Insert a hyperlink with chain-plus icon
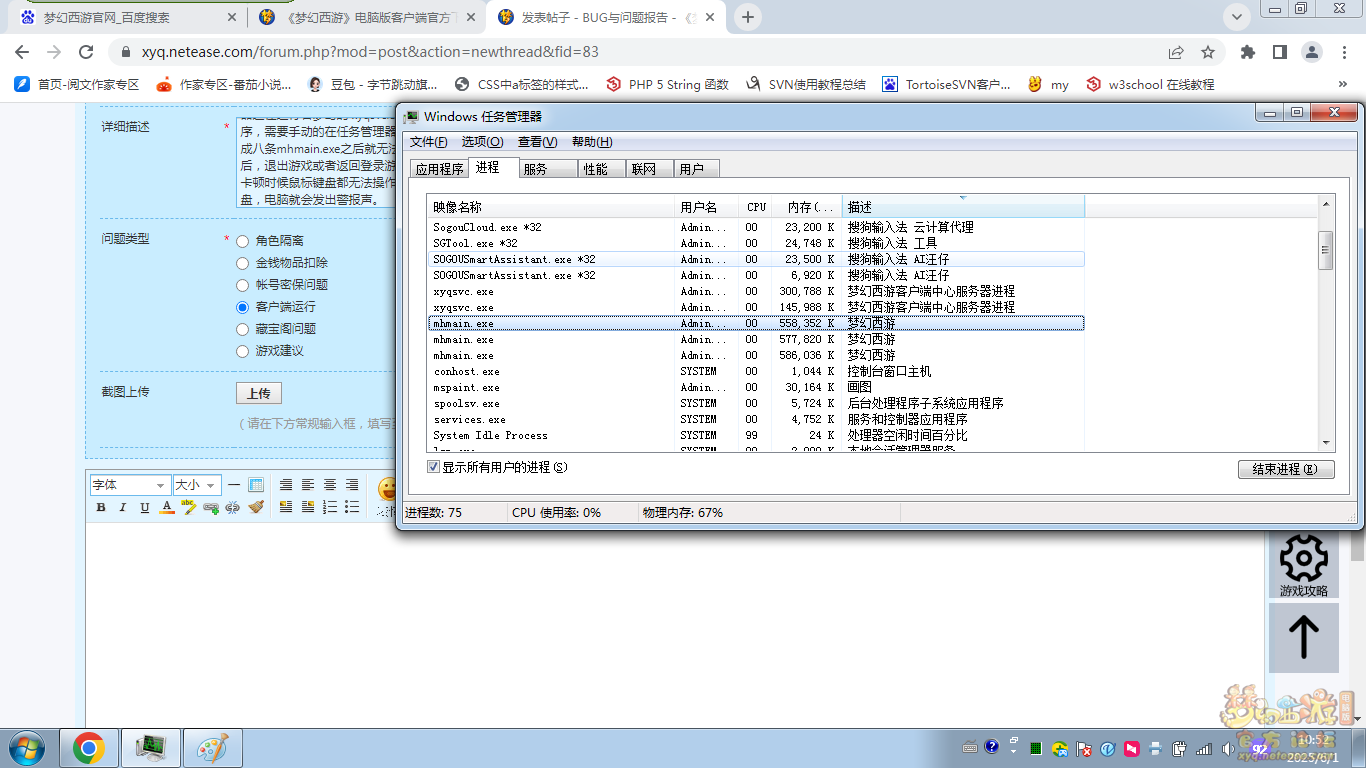 pyautogui.click(x=211, y=507)
